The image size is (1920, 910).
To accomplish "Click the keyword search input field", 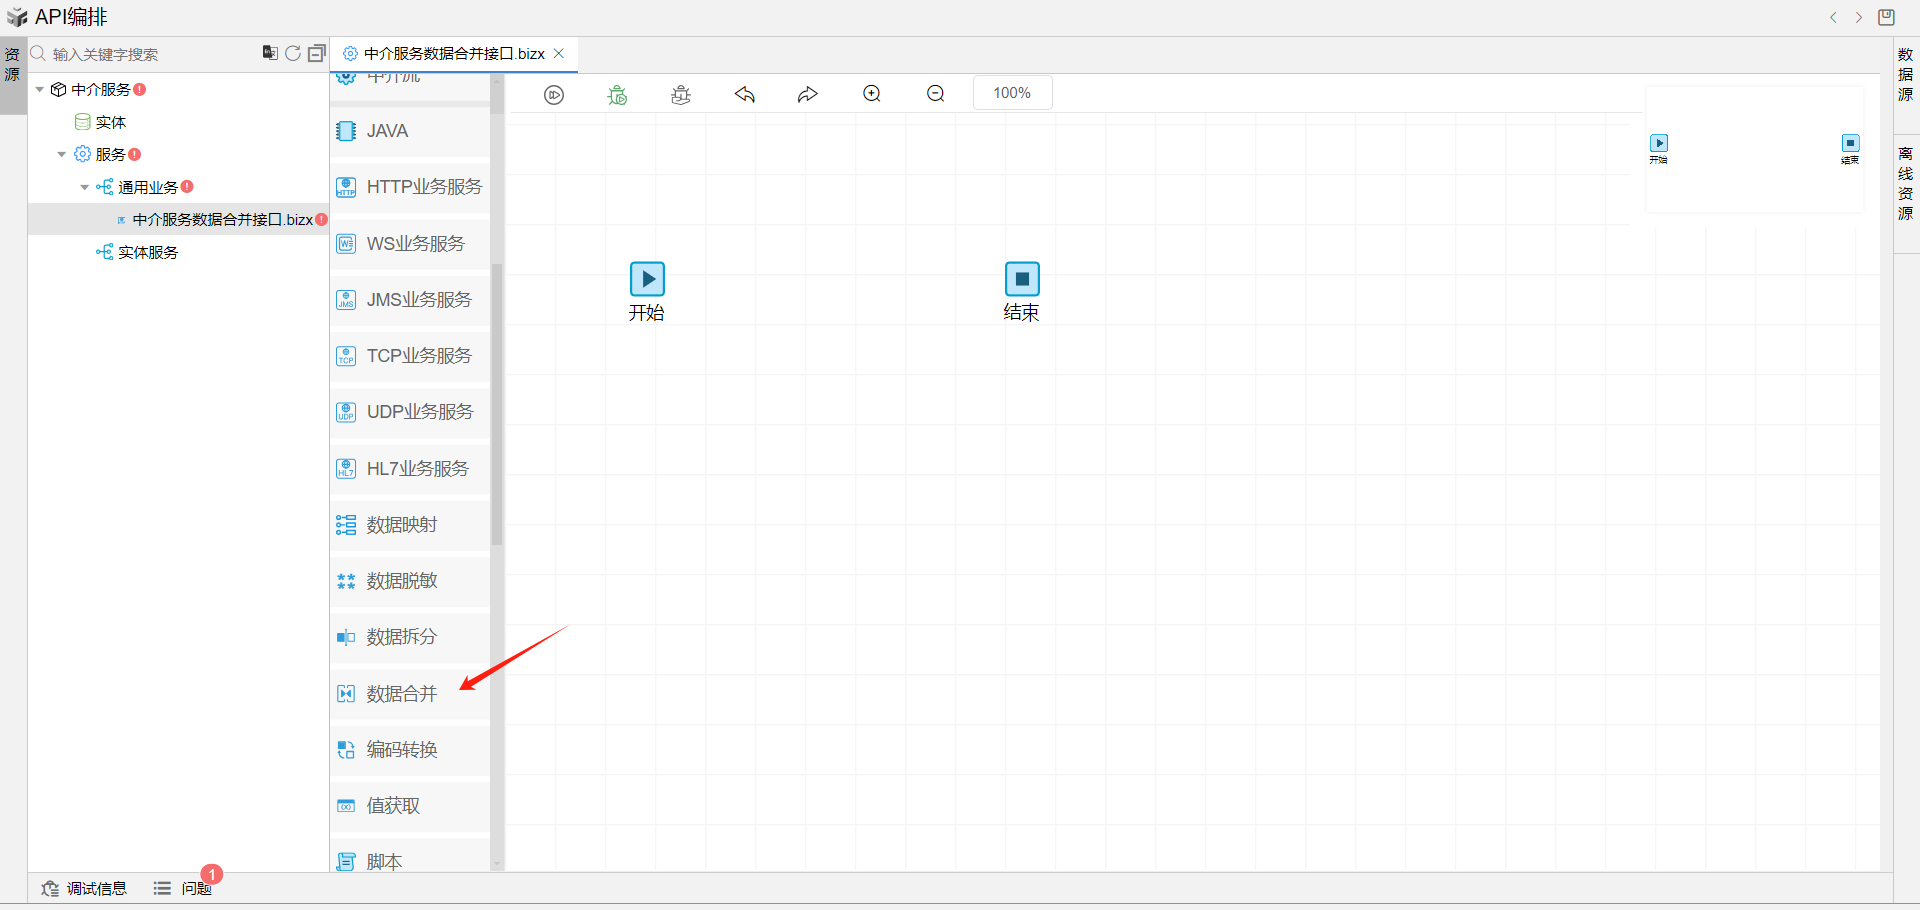I will 150,54.
